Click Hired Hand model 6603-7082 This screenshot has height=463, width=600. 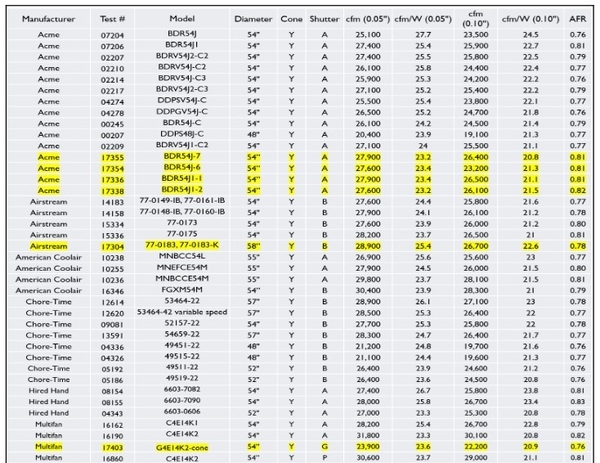[x=182, y=390]
